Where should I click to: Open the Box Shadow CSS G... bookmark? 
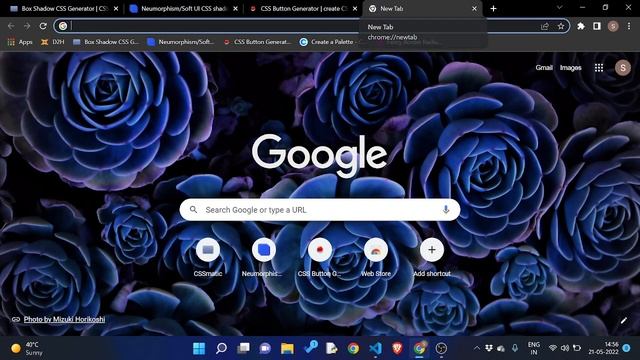[x=106, y=42]
